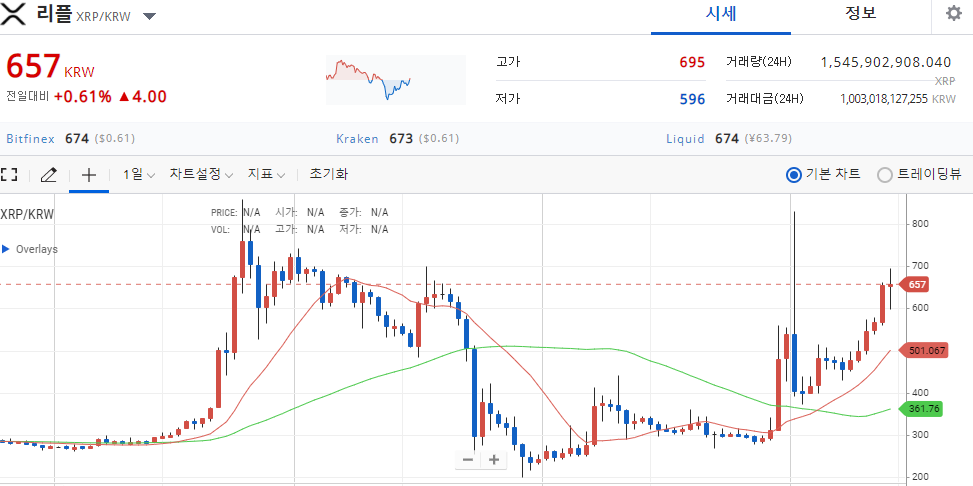The width and height of the screenshot is (973, 486).
Task: Click the 800 price axis label
Action: [920, 223]
